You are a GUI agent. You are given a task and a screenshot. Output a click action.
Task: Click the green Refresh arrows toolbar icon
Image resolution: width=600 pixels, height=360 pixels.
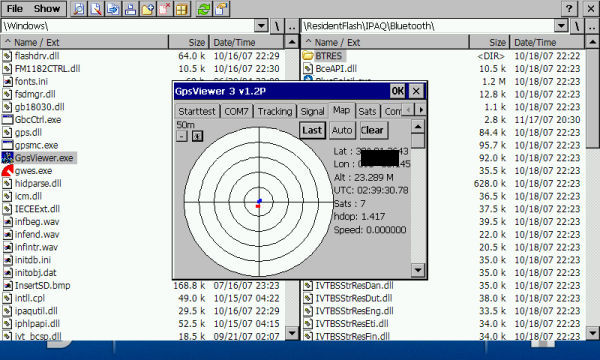(204, 9)
